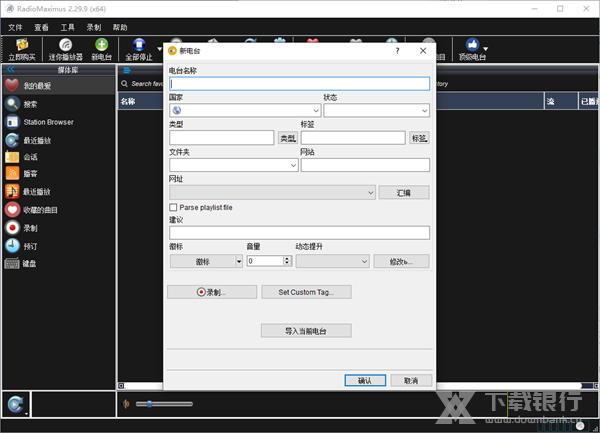
Task: Open 搜索 search in the sidebar
Action: coord(59,104)
